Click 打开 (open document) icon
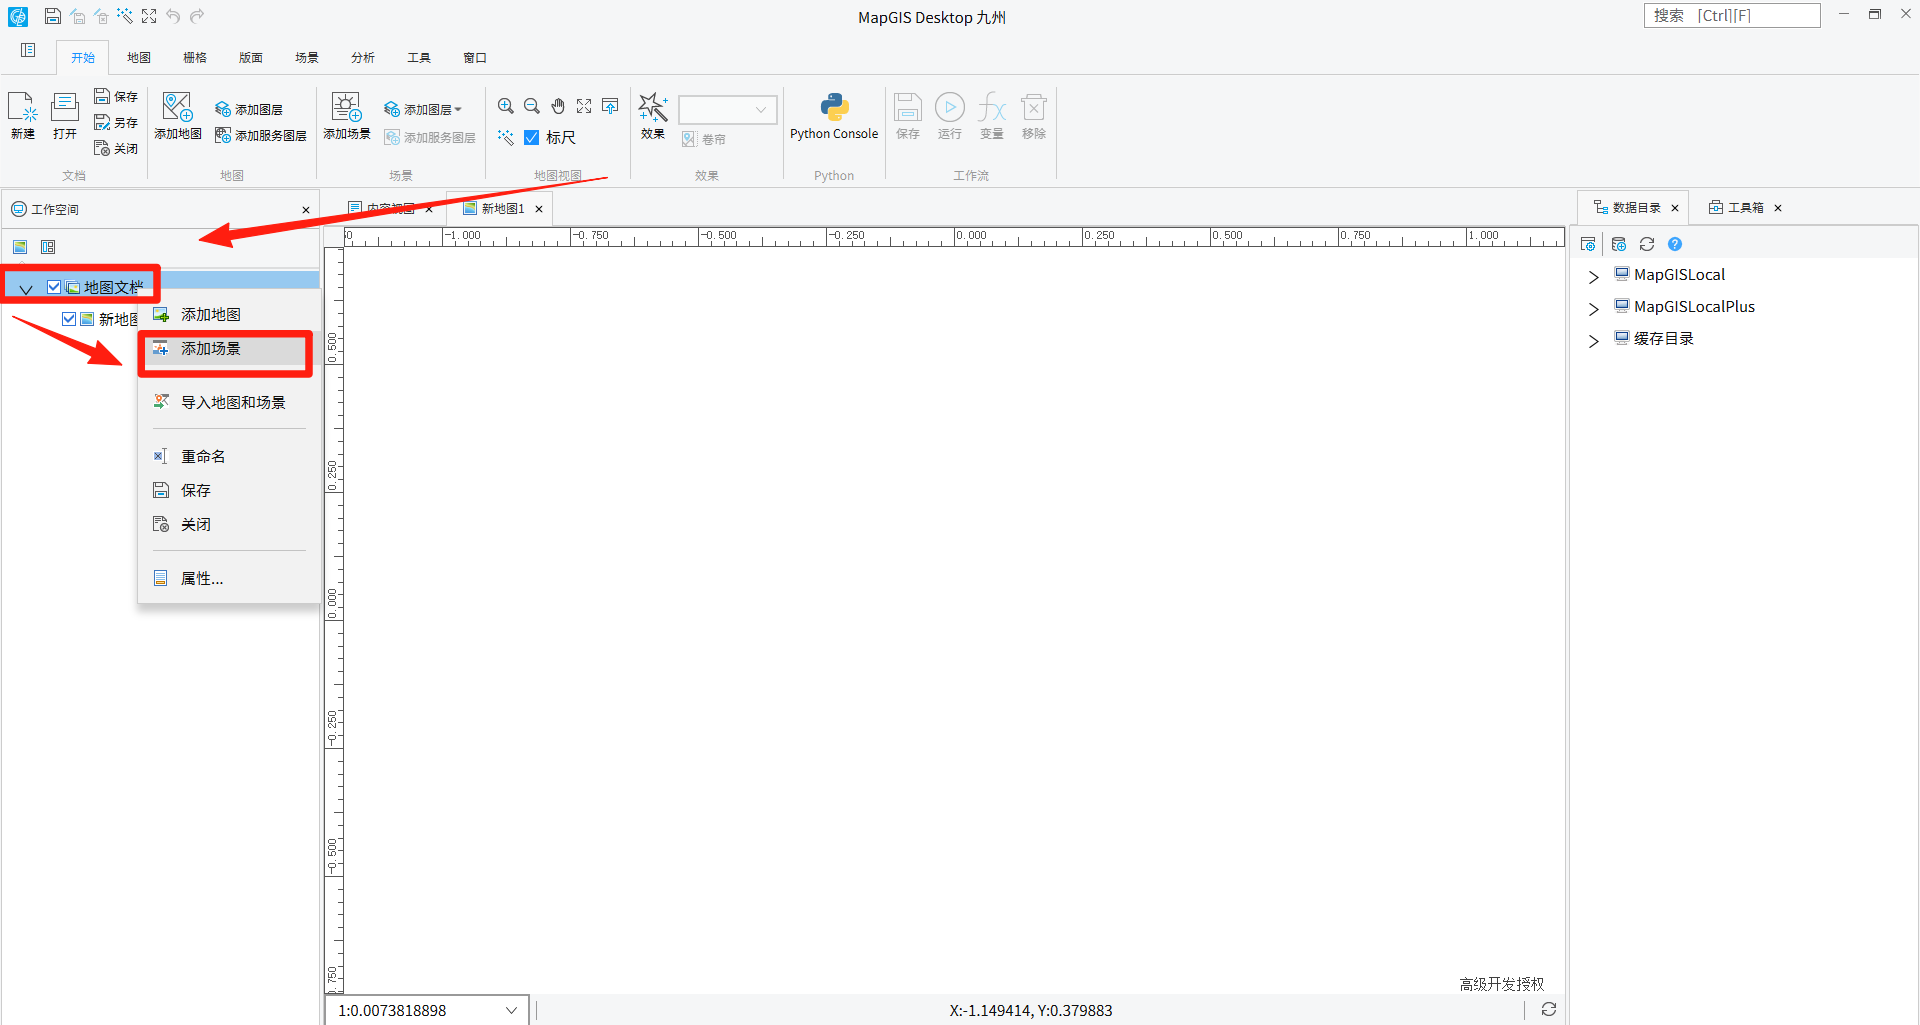1920x1025 pixels. click(x=65, y=115)
